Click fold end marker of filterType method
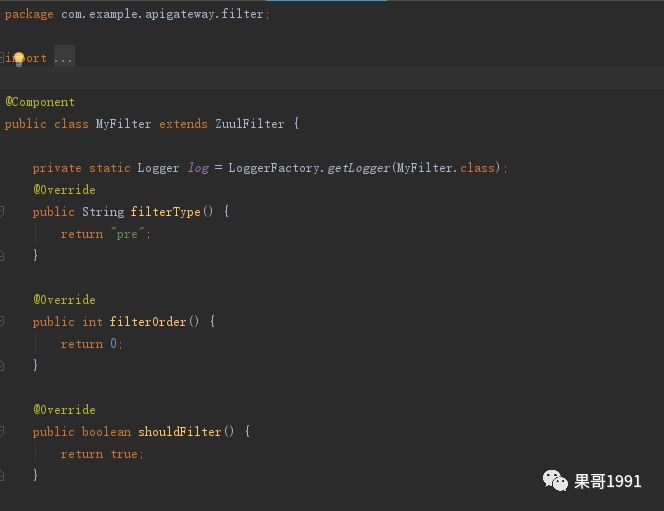Image resolution: width=664 pixels, height=511 pixels. (x=2, y=255)
